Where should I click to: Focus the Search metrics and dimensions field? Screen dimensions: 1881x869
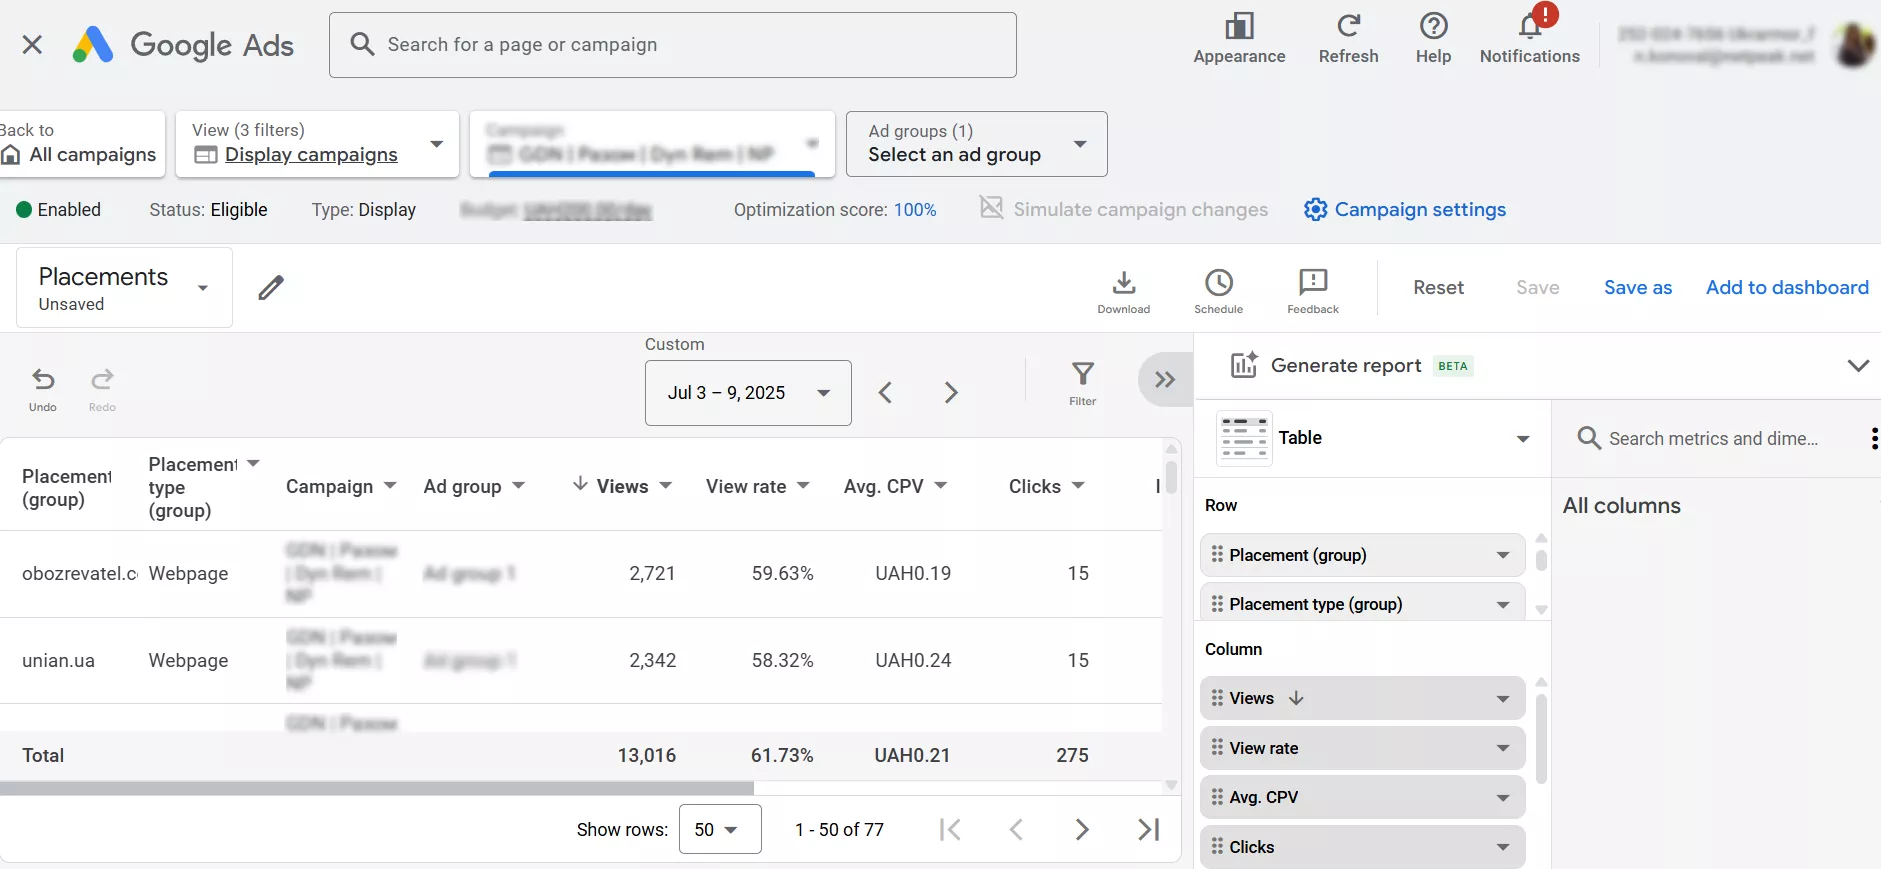pos(1712,438)
